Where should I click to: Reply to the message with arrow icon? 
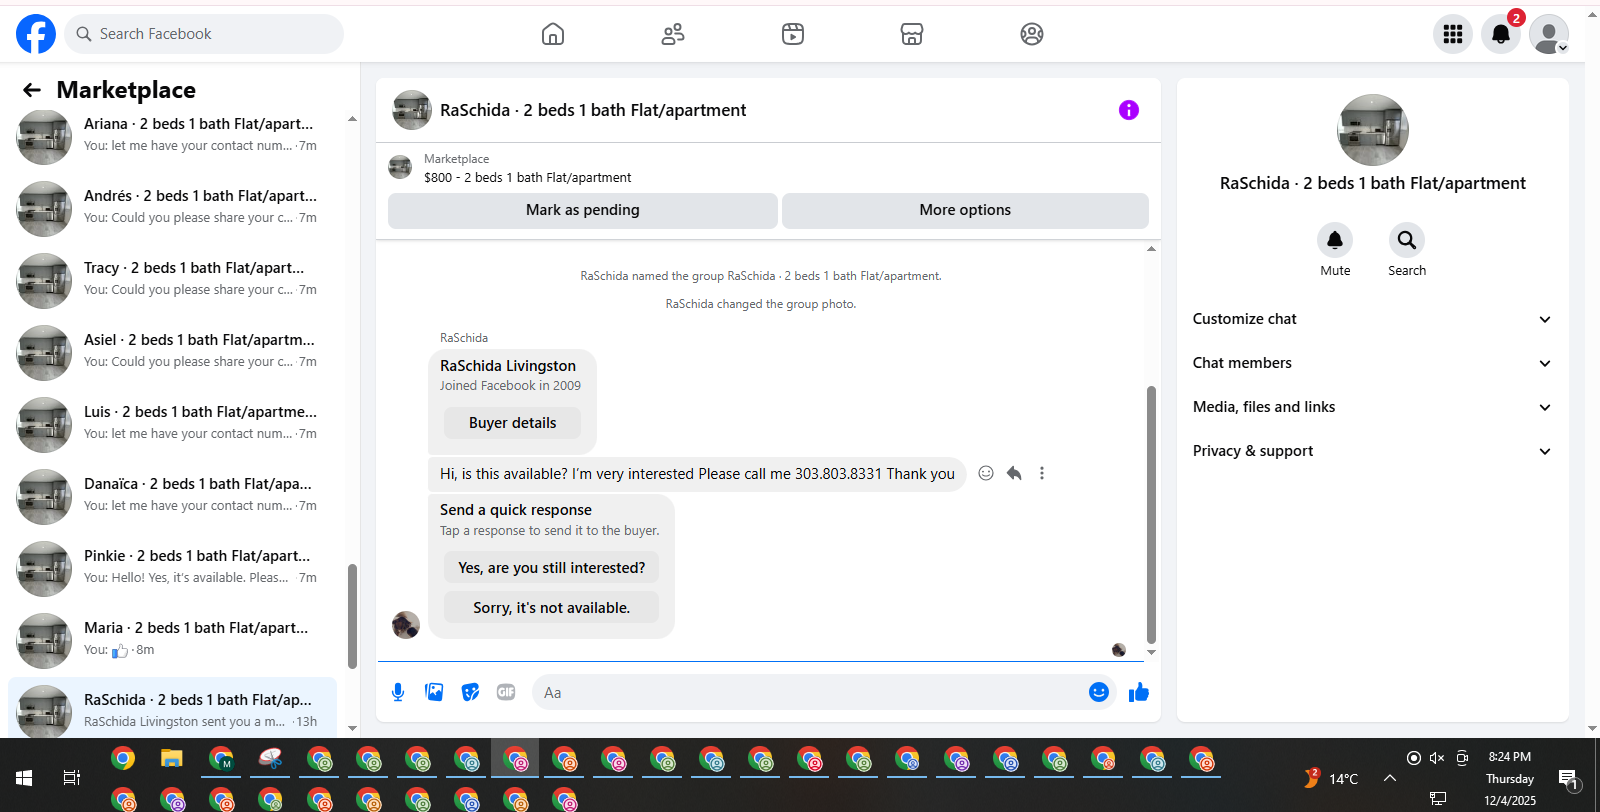click(x=1014, y=473)
